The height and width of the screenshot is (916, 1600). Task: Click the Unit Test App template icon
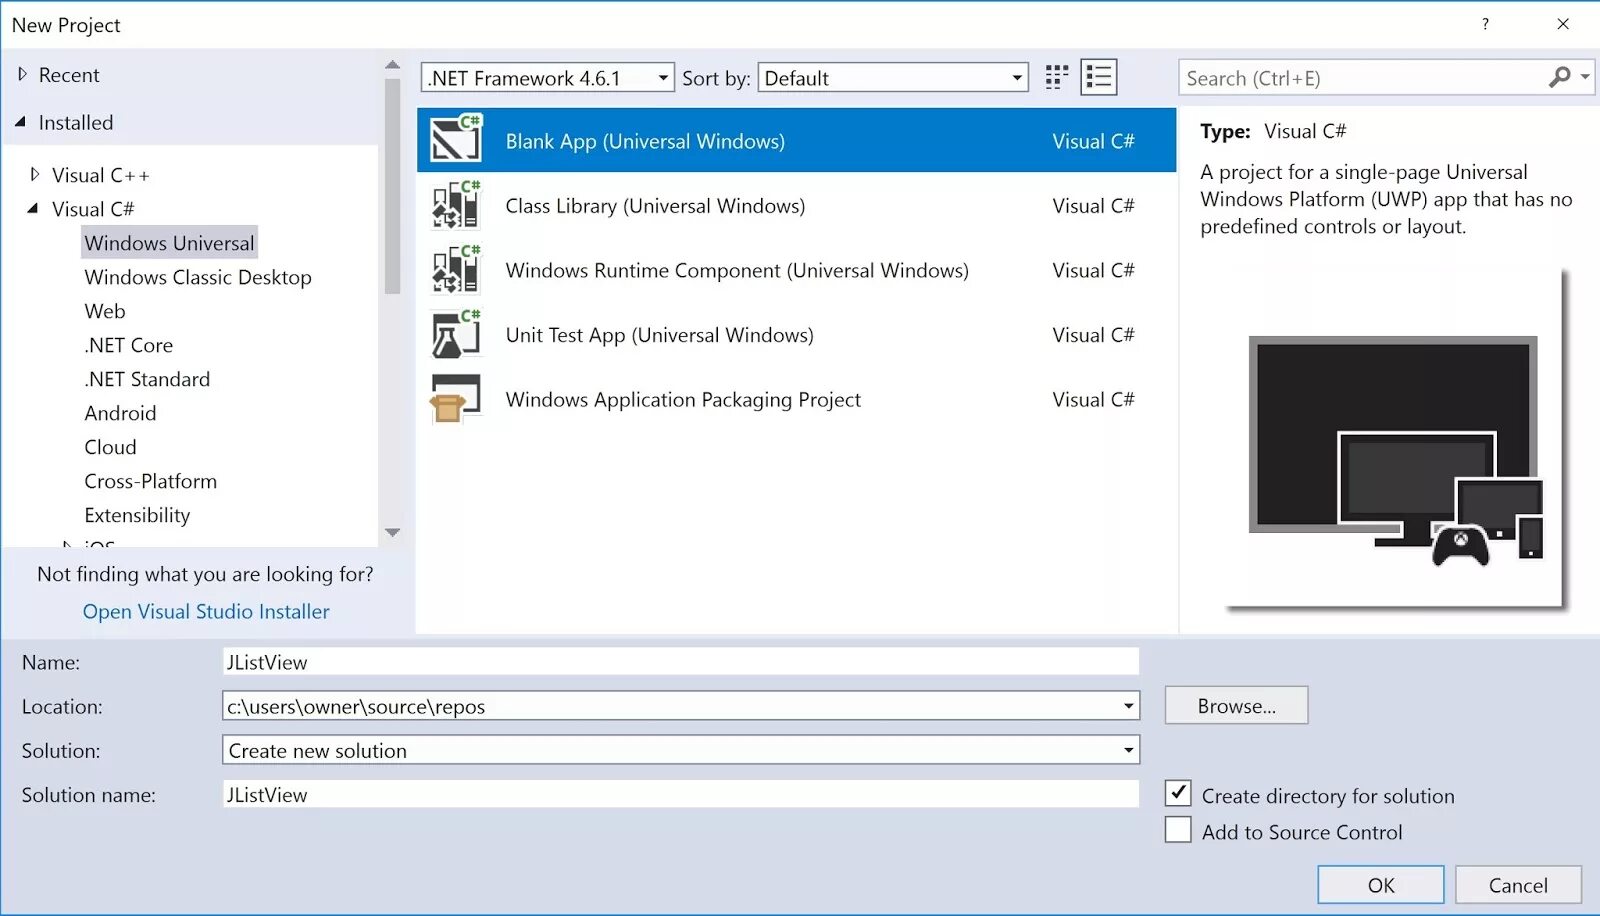coord(456,334)
